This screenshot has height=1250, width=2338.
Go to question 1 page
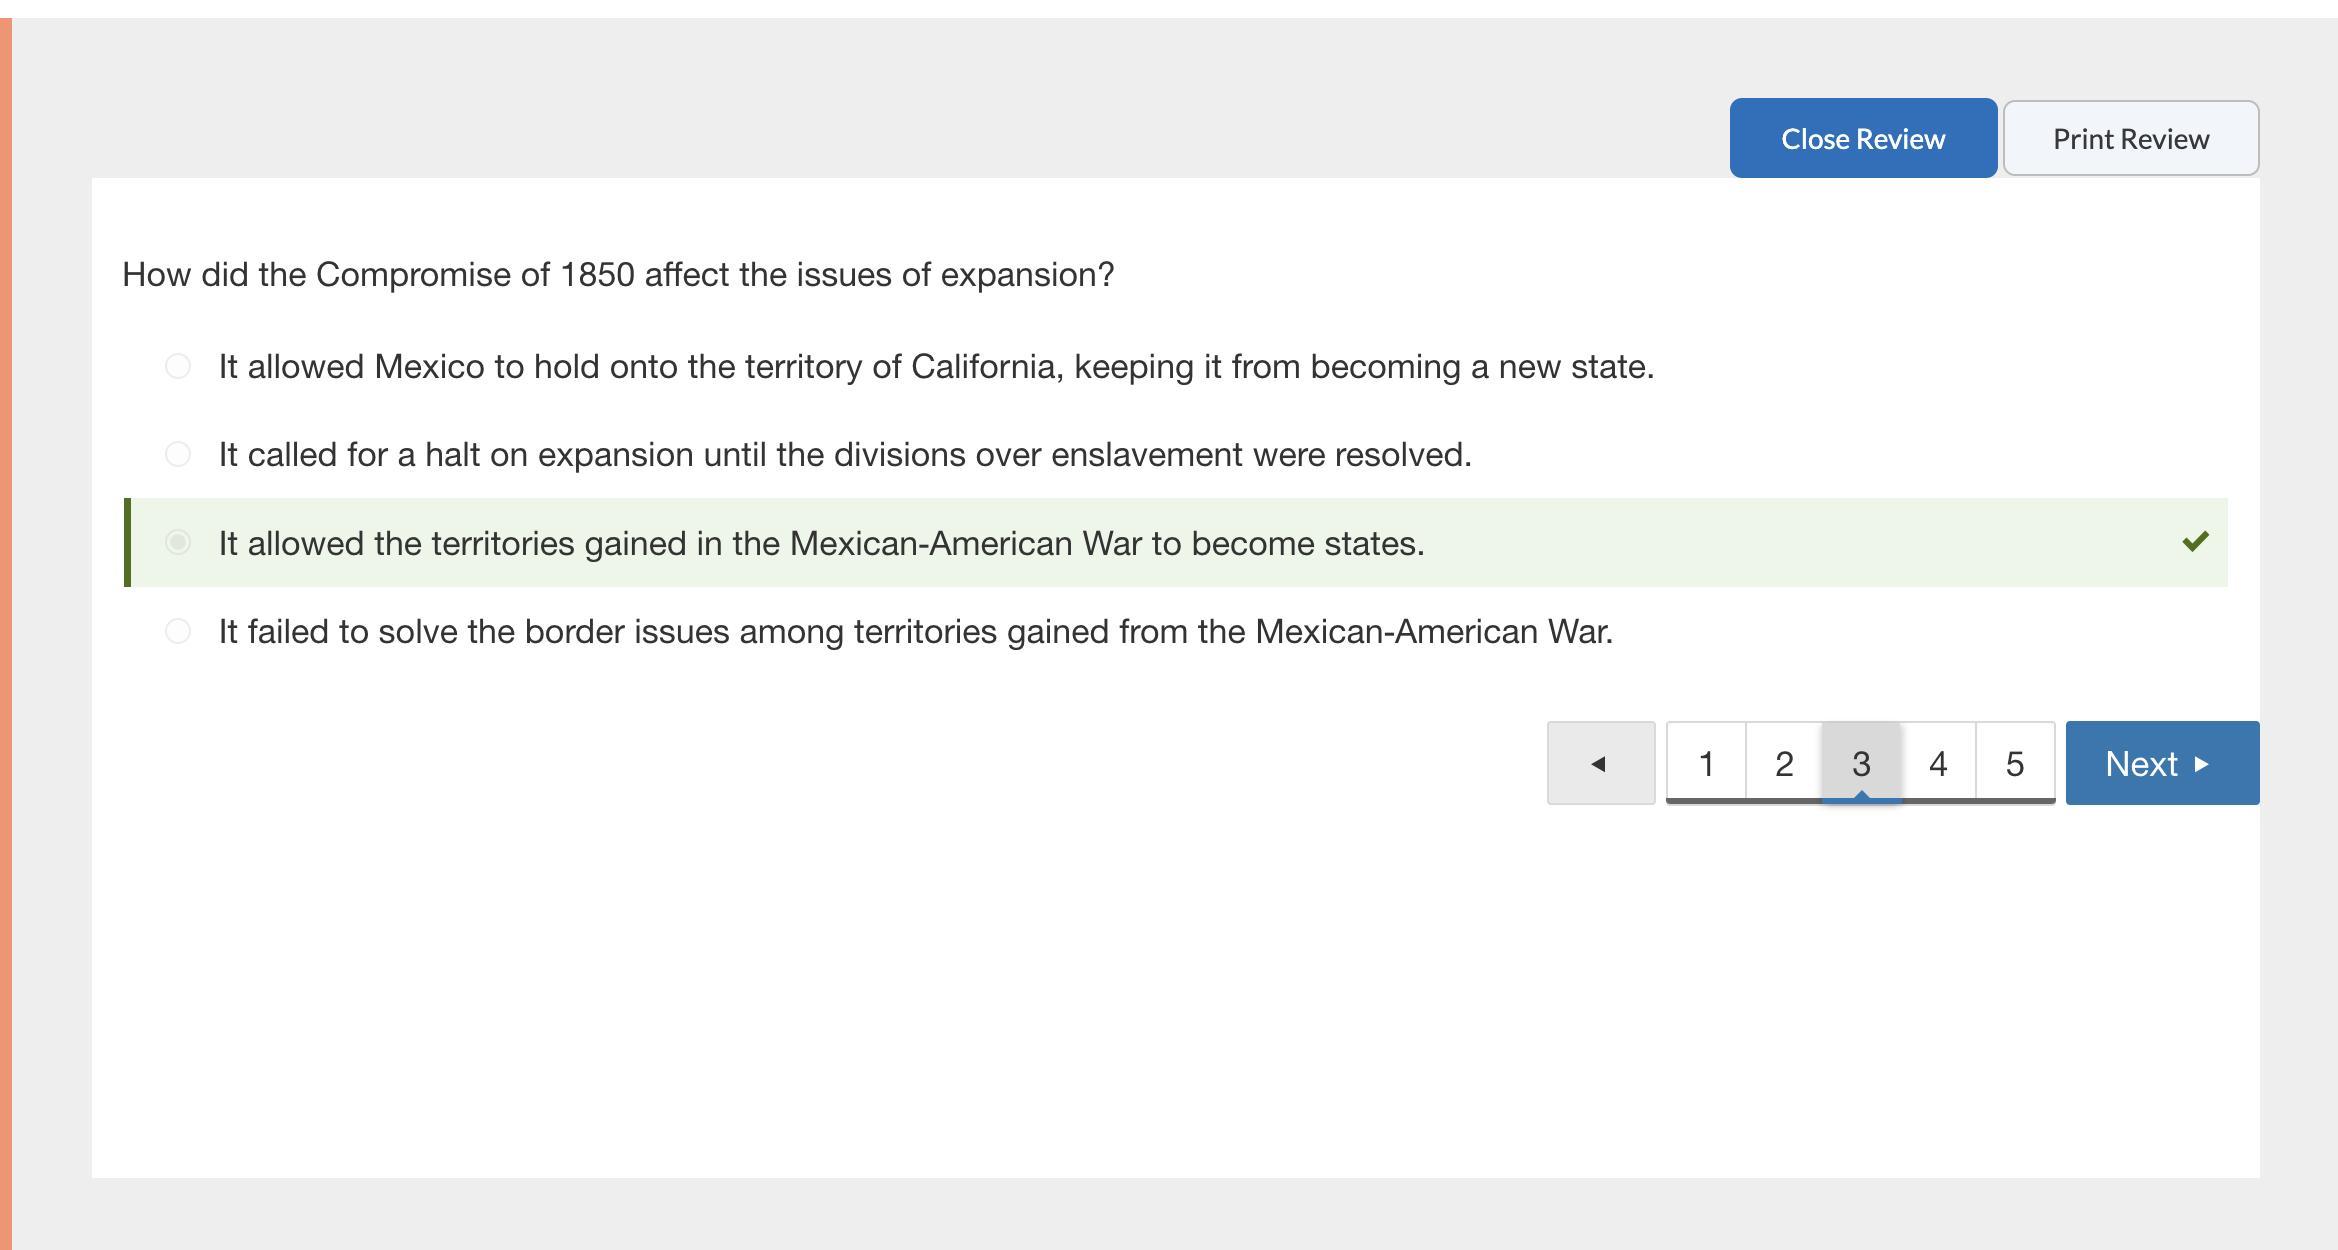(1706, 763)
